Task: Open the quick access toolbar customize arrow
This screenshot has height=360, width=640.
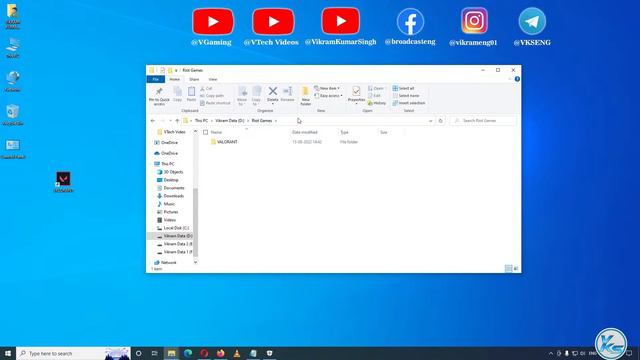Action: pyautogui.click(x=176, y=70)
